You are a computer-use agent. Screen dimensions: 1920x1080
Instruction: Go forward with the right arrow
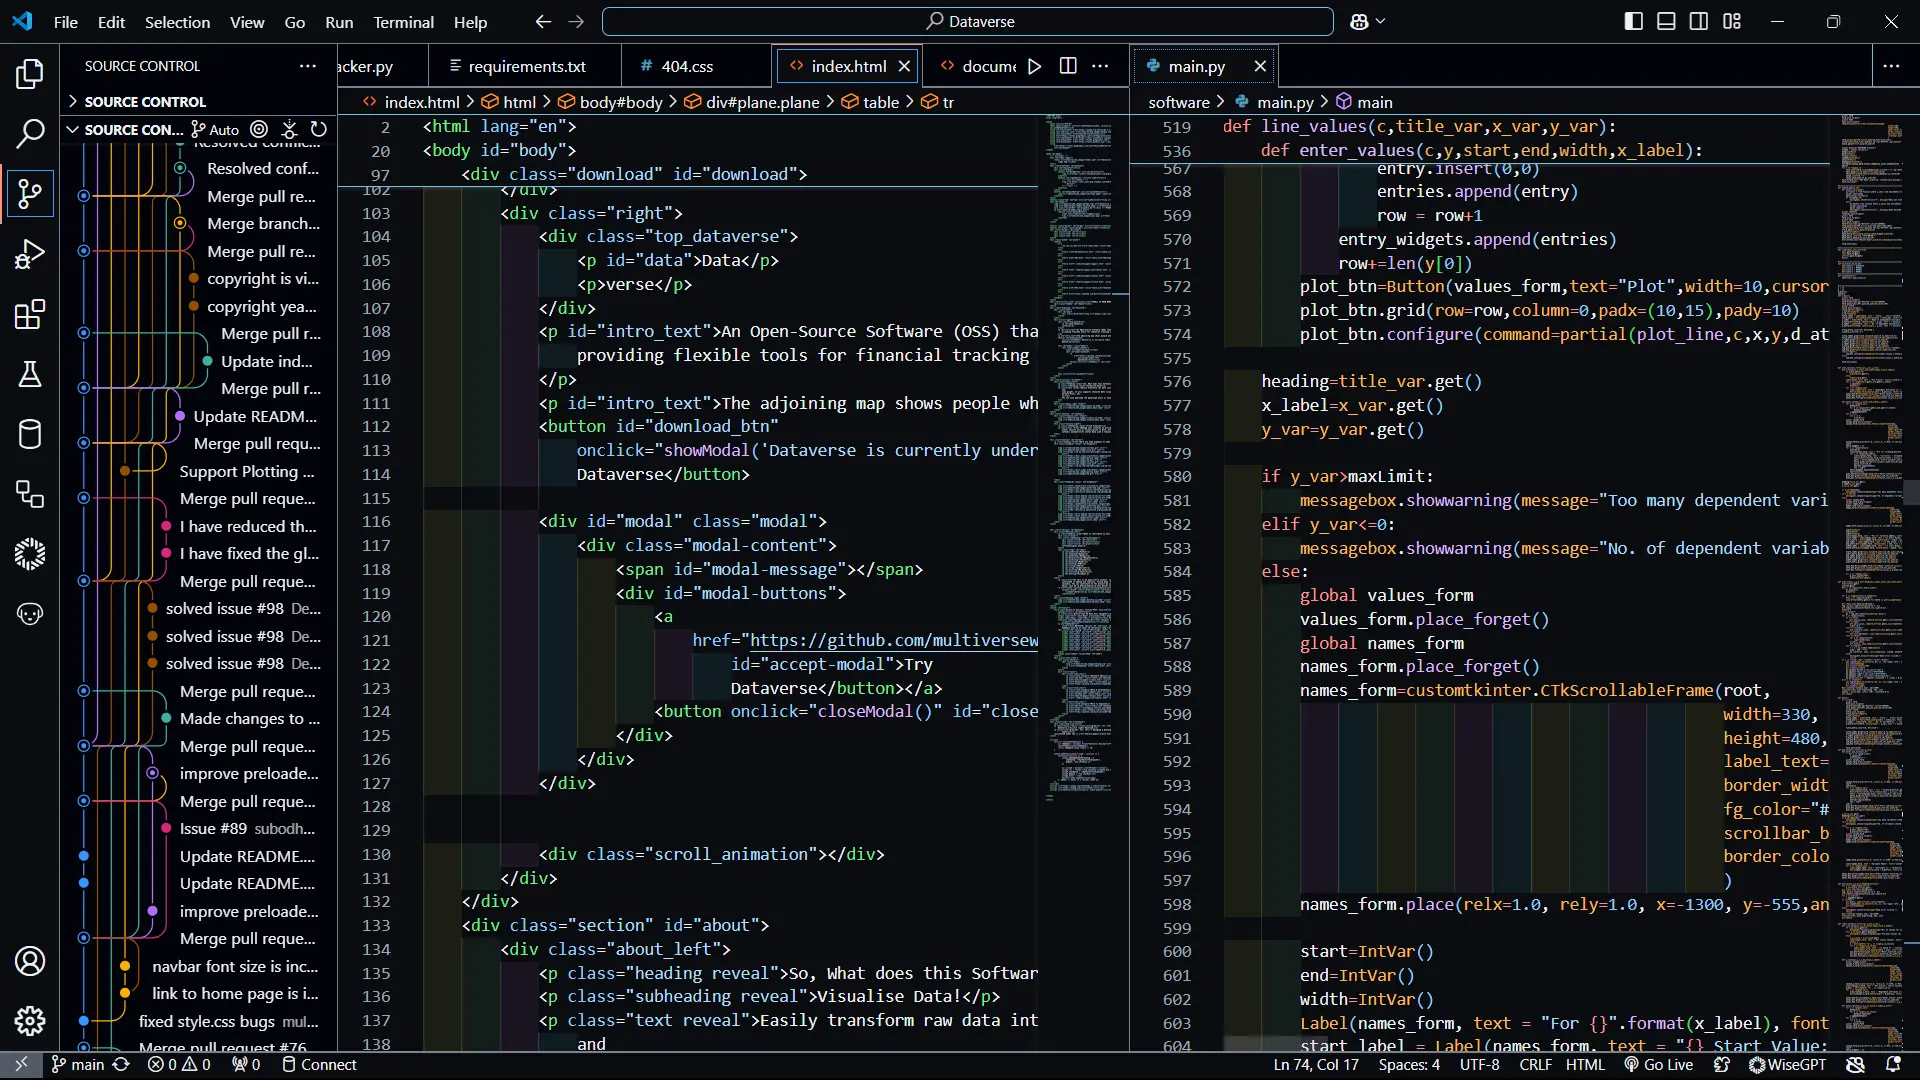point(576,21)
